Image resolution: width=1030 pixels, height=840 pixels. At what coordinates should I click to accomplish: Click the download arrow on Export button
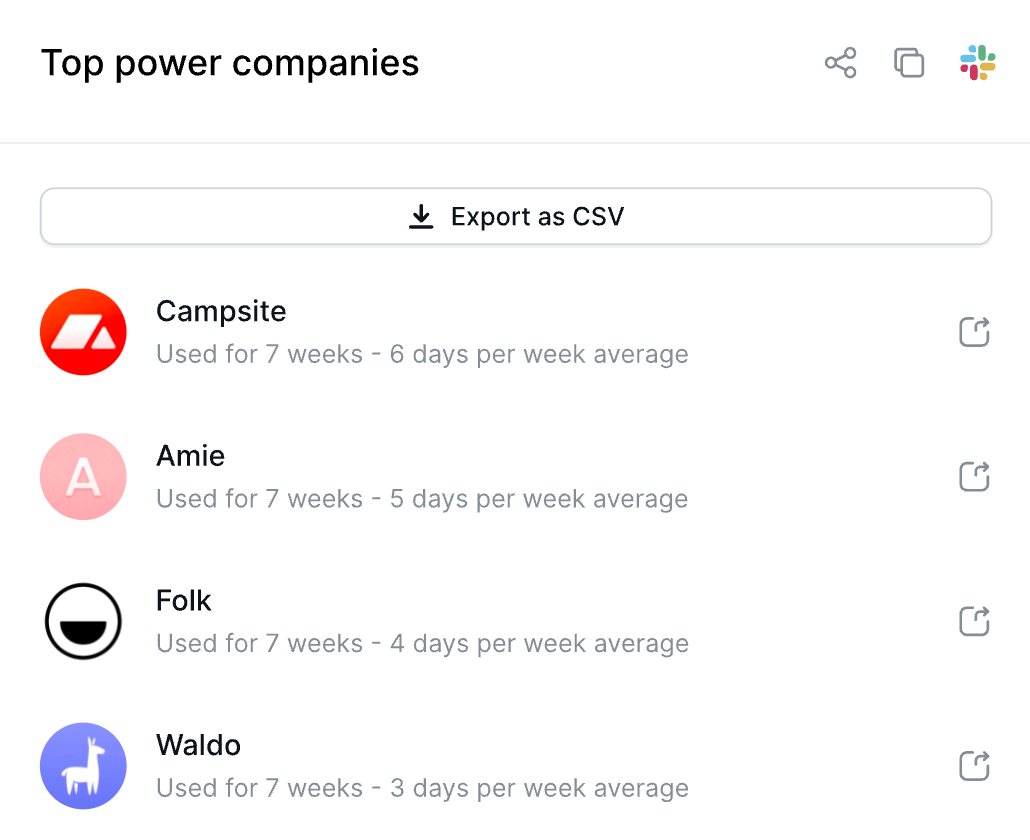(420, 216)
